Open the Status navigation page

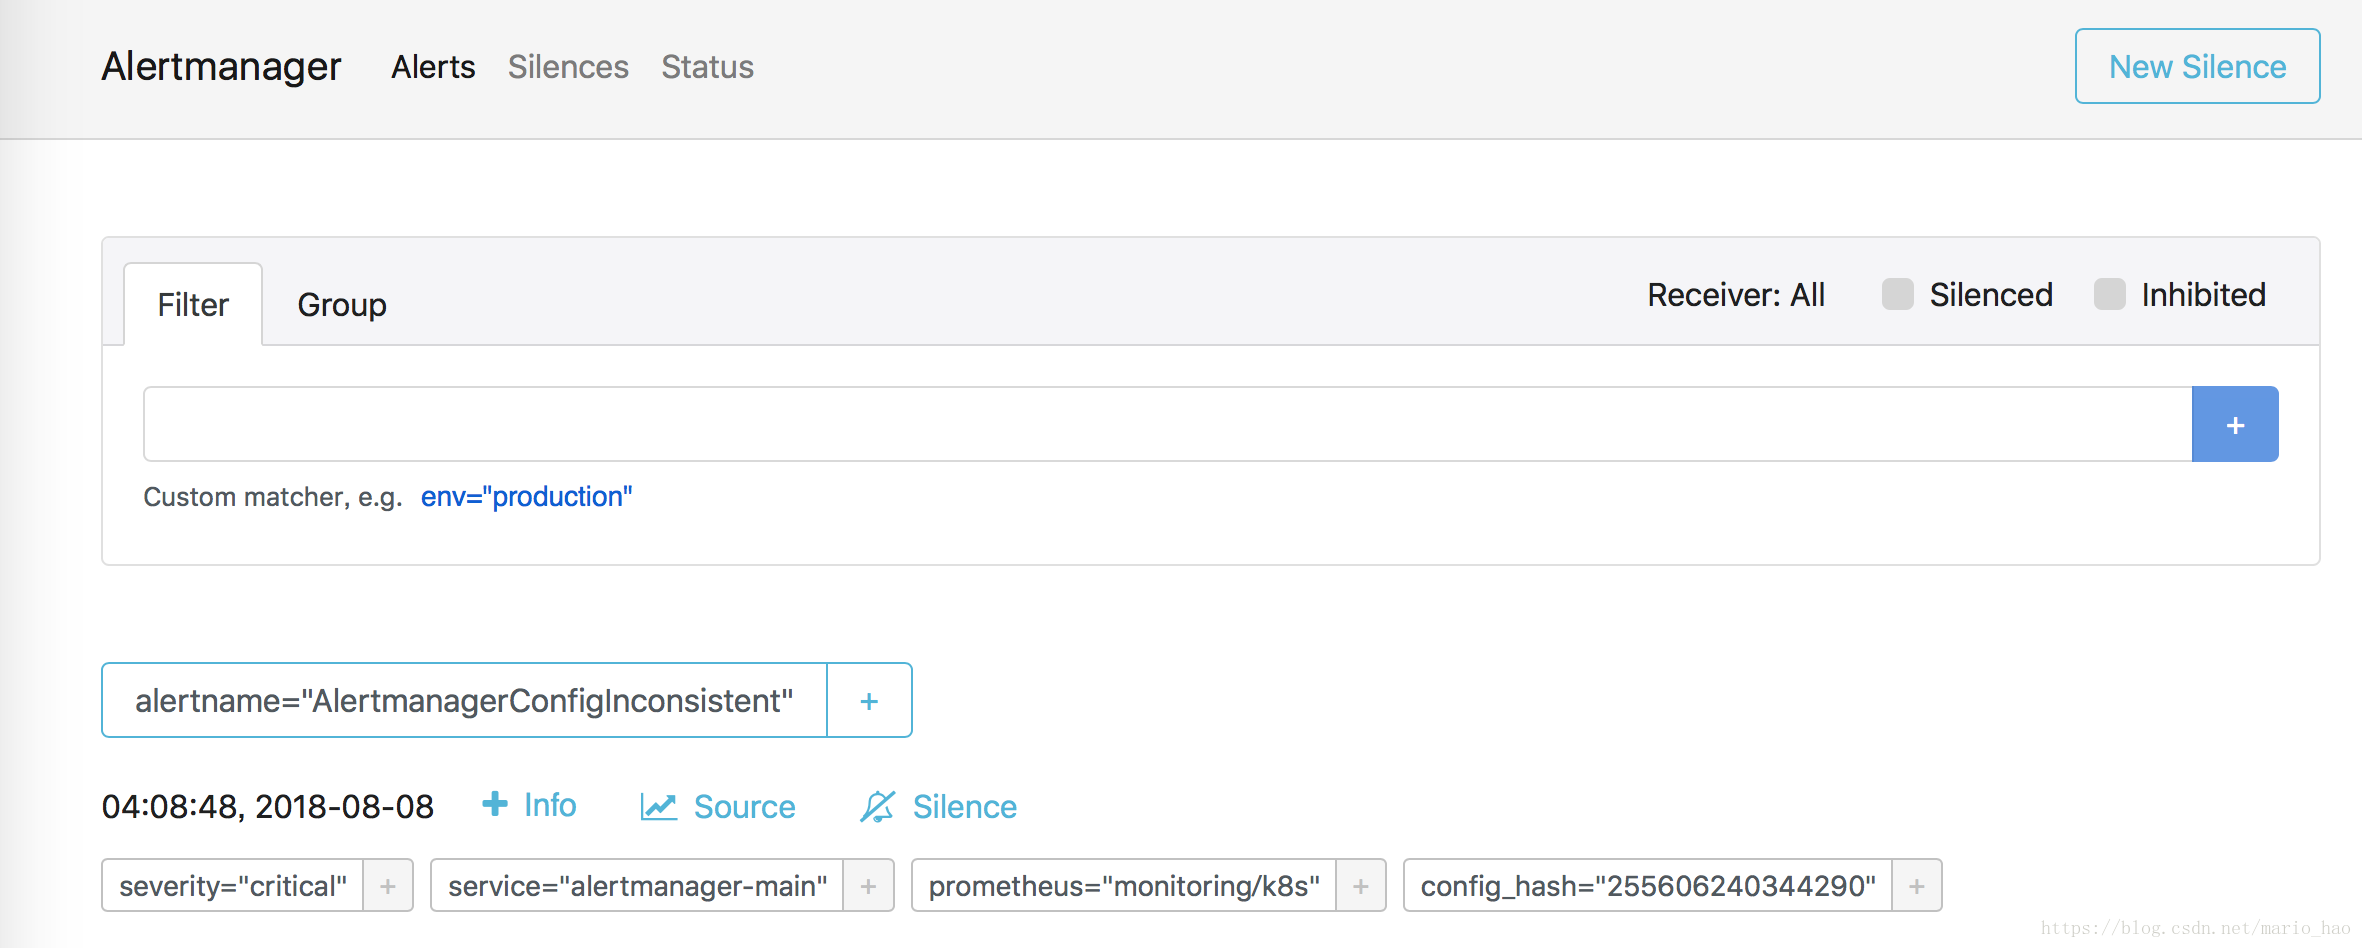coord(707,67)
